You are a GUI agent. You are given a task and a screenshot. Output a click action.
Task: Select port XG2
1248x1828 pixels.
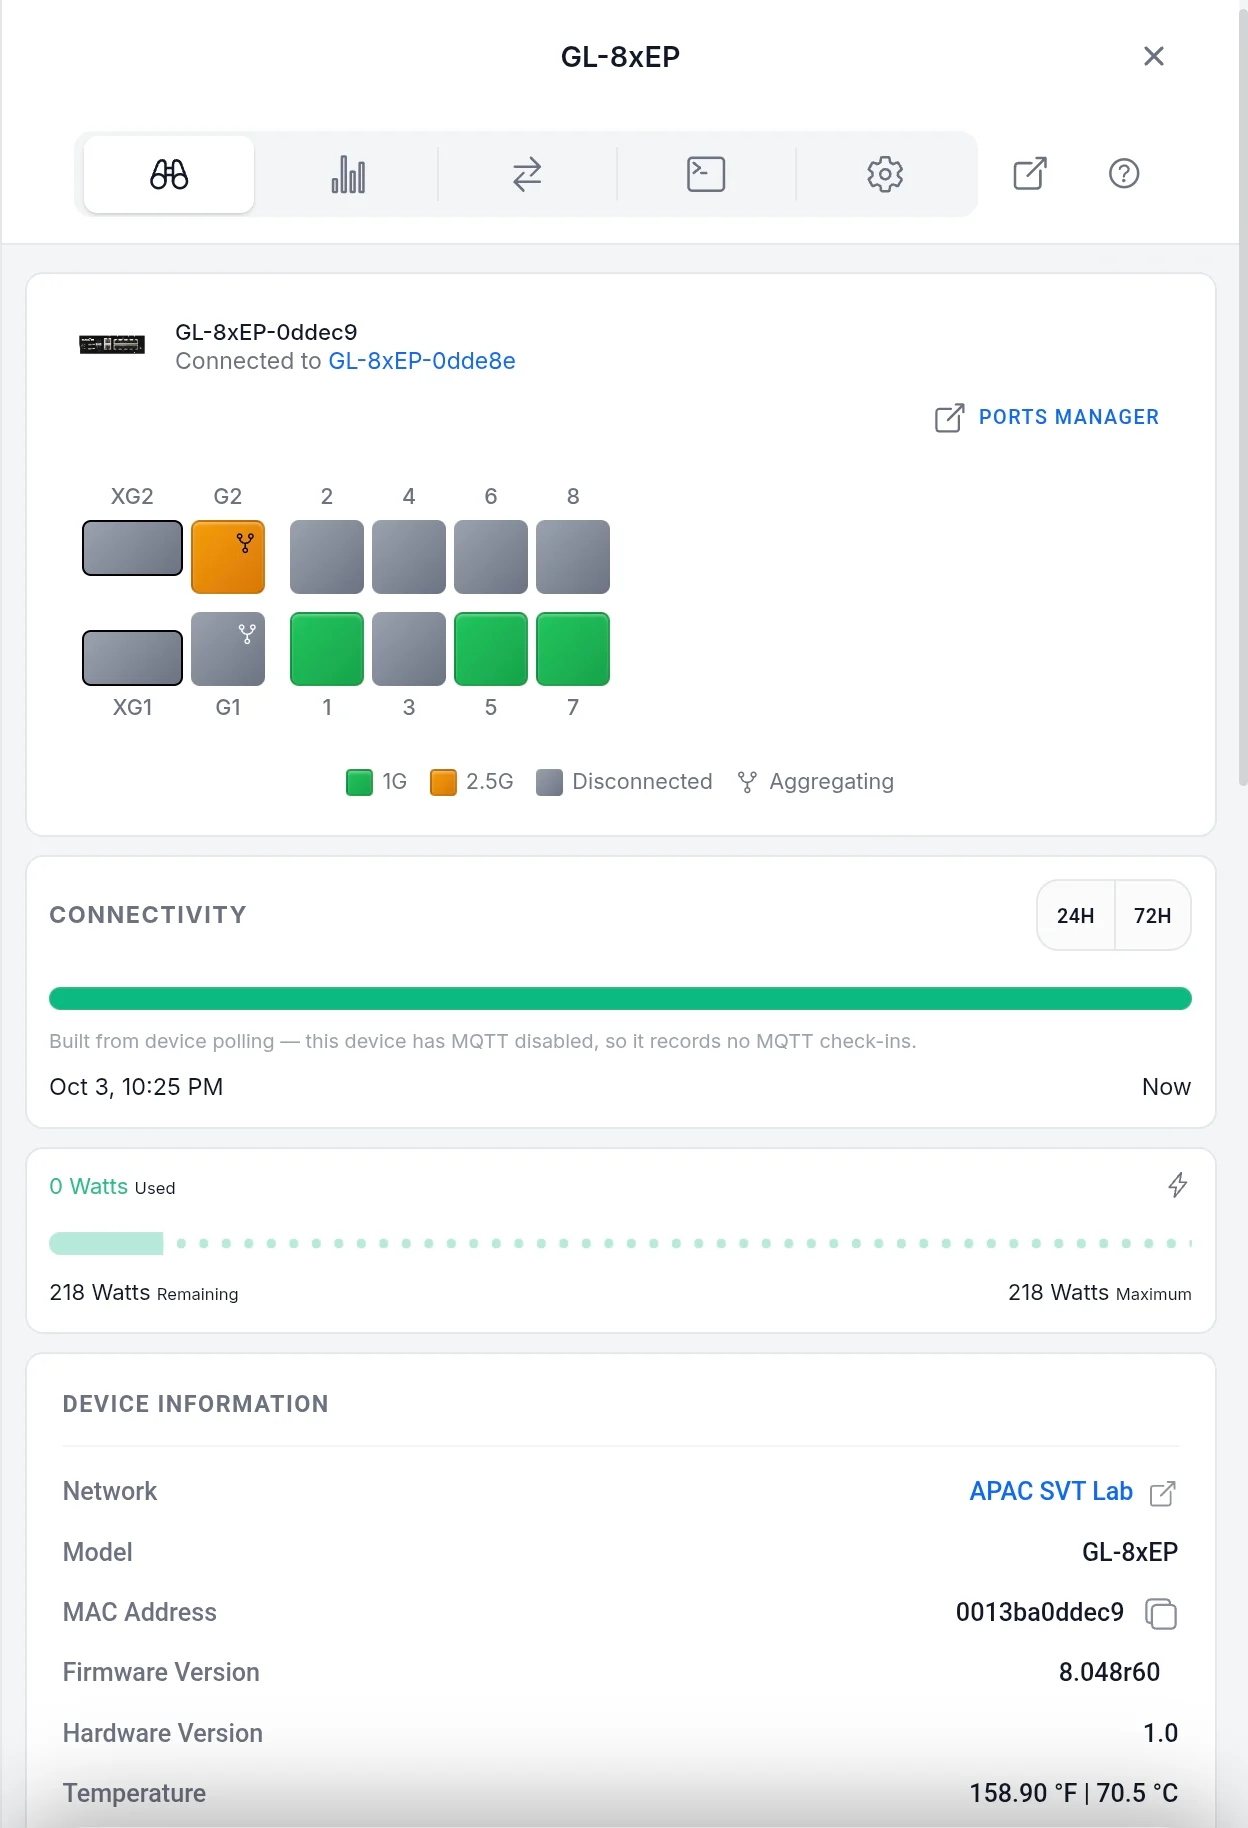[132, 548]
